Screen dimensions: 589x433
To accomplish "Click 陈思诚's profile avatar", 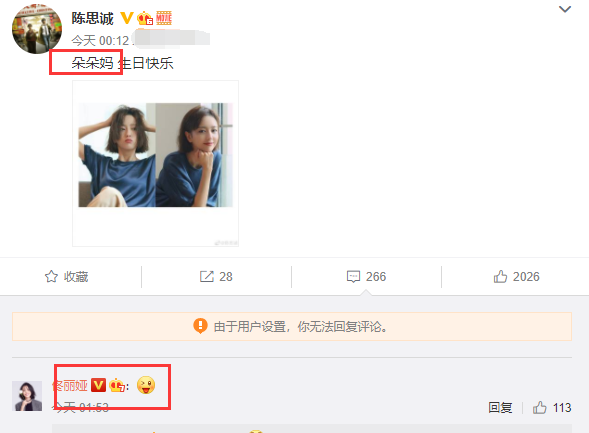I will coord(37,29).
